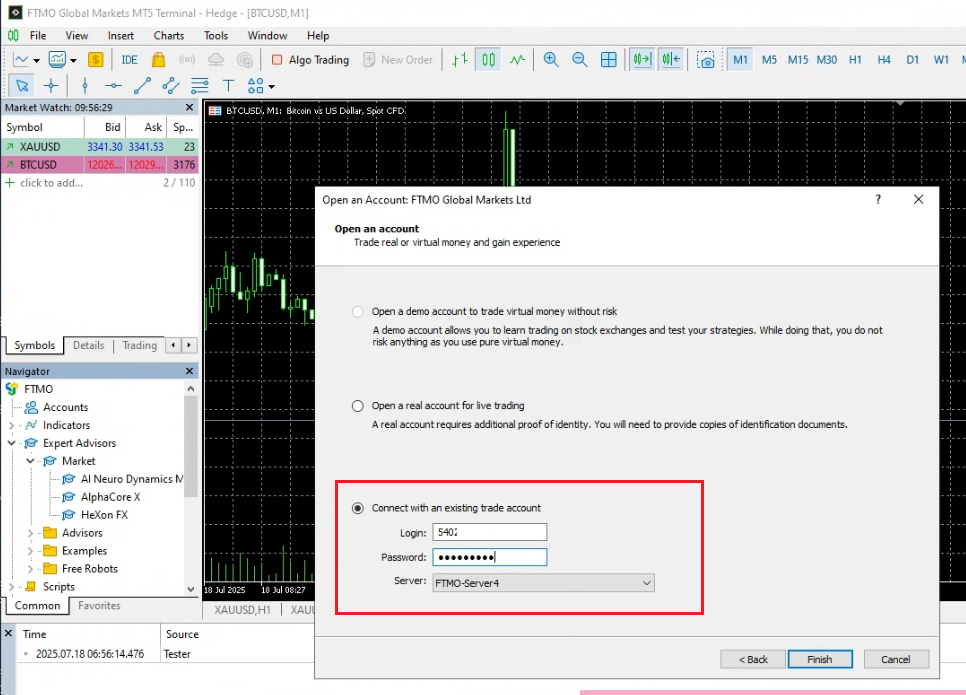Click the Password input field

pos(490,557)
